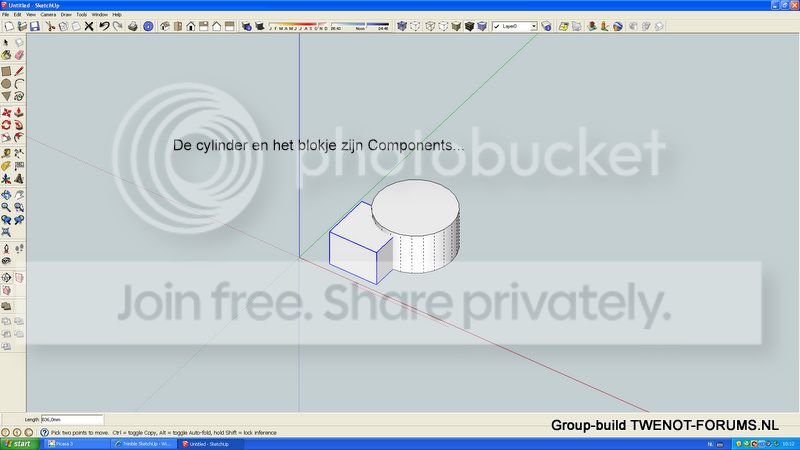Open the Window menu
This screenshot has width=800, height=450.
click(99, 15)
